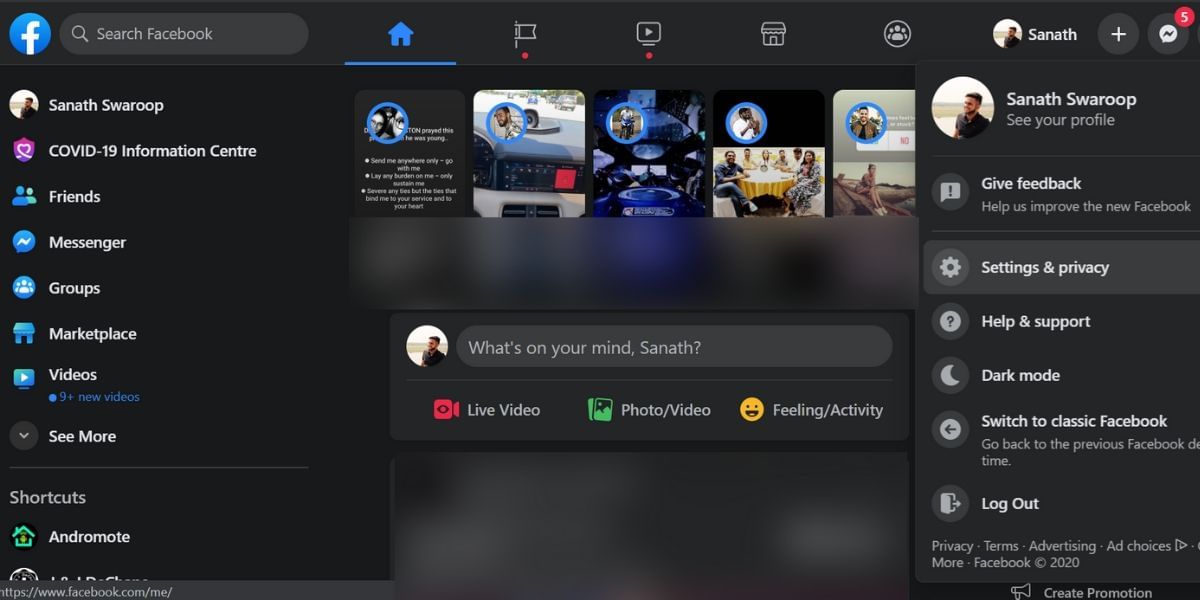Click the Ad choices footer link

point(1146,546)
